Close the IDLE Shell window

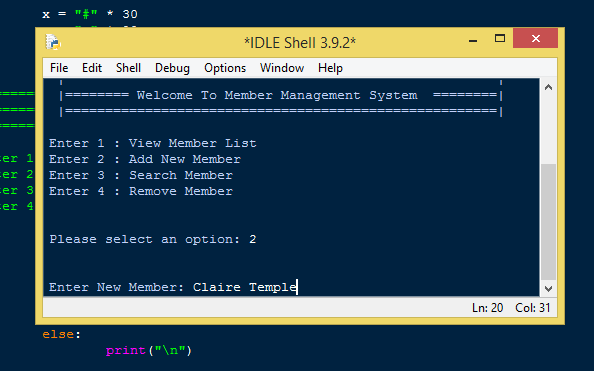535,38
